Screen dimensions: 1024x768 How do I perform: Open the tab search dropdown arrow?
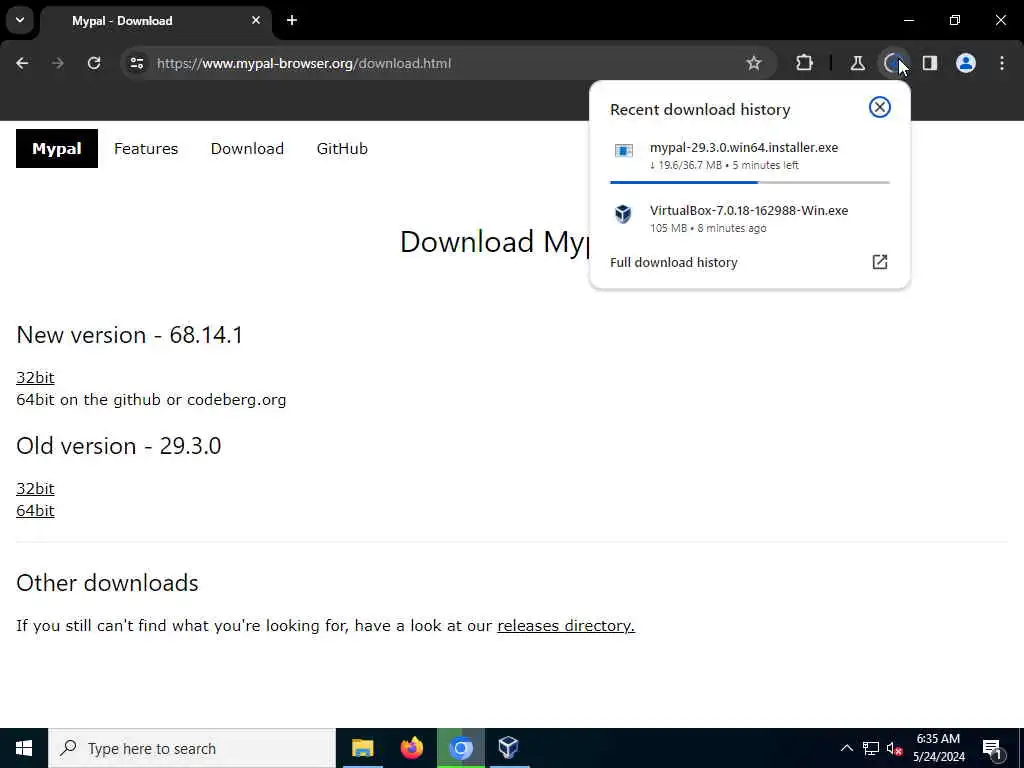[x=20, y=20]
